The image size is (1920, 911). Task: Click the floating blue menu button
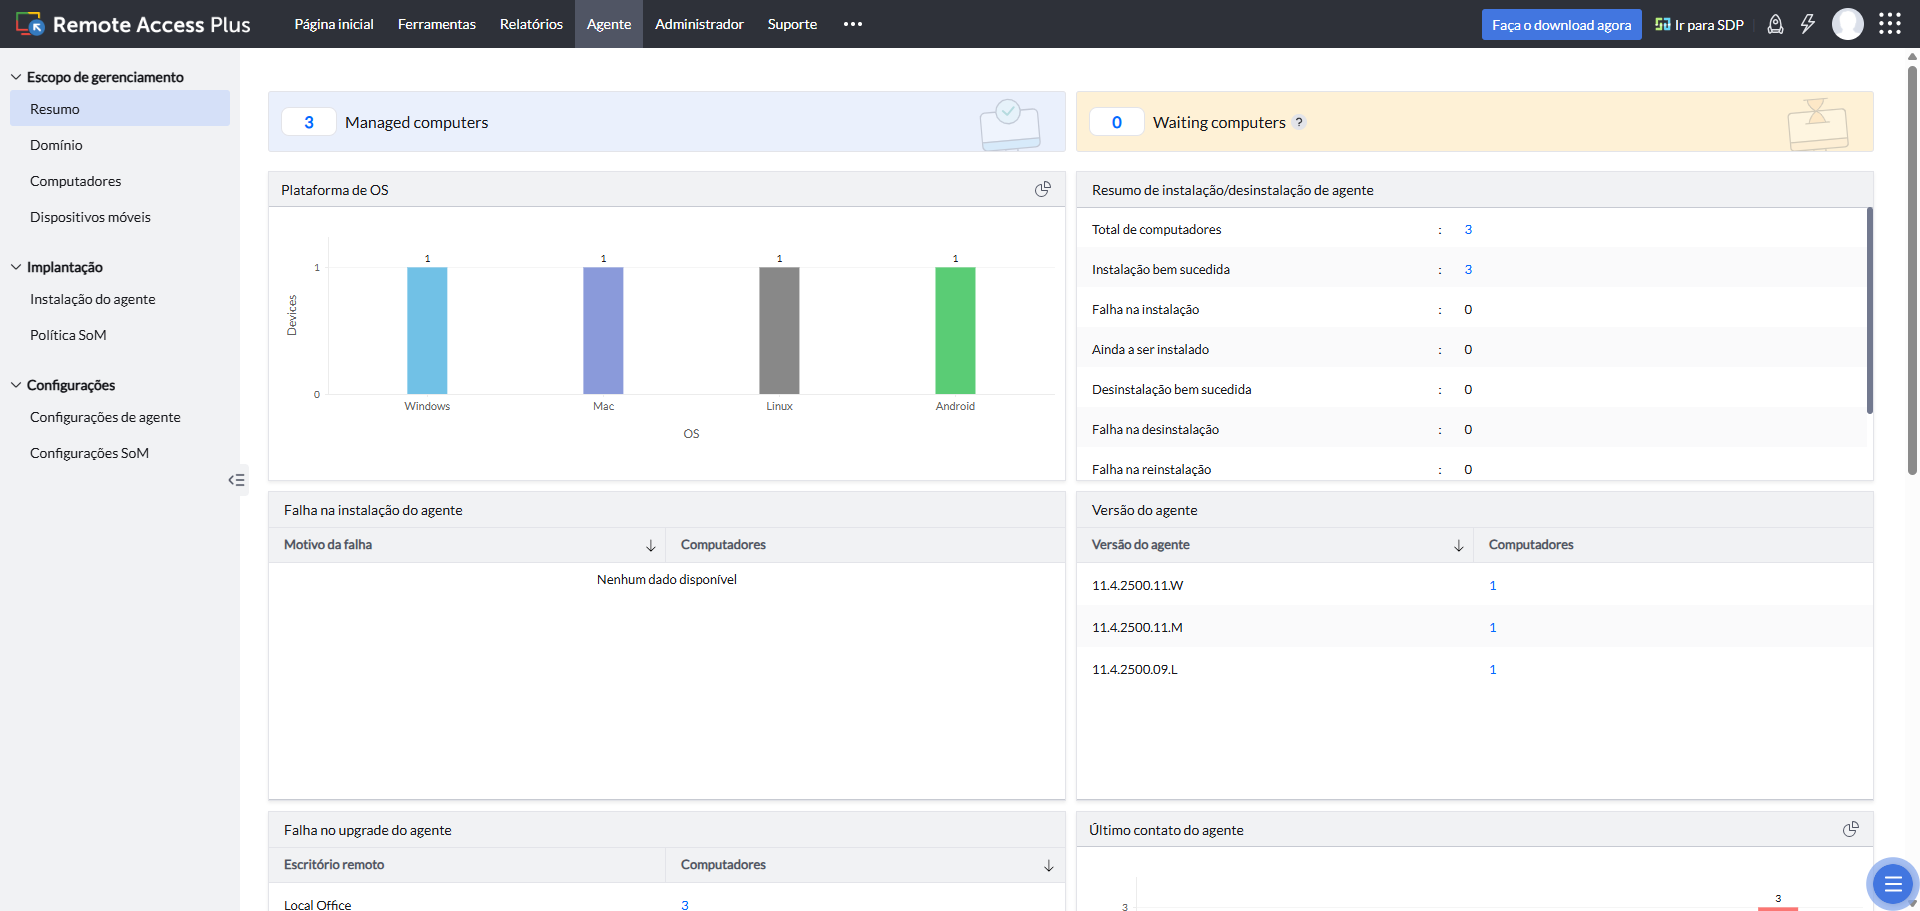point(1891,883)
